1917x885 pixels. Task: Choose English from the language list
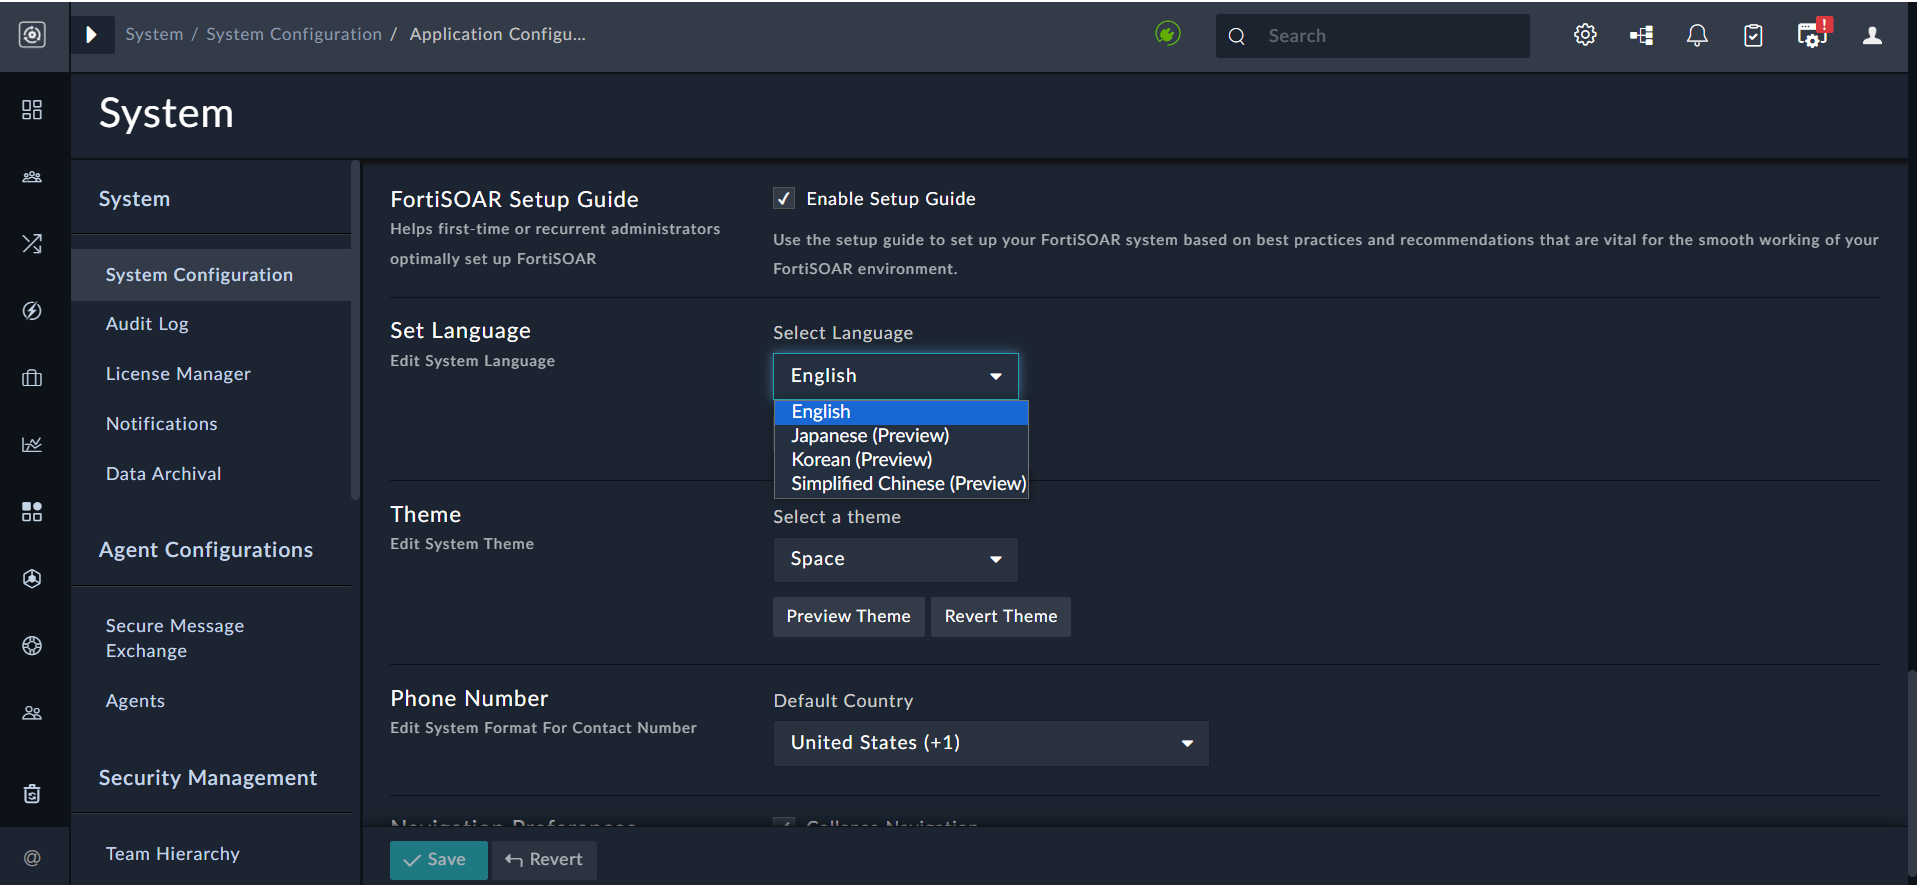tap(901, 412)
